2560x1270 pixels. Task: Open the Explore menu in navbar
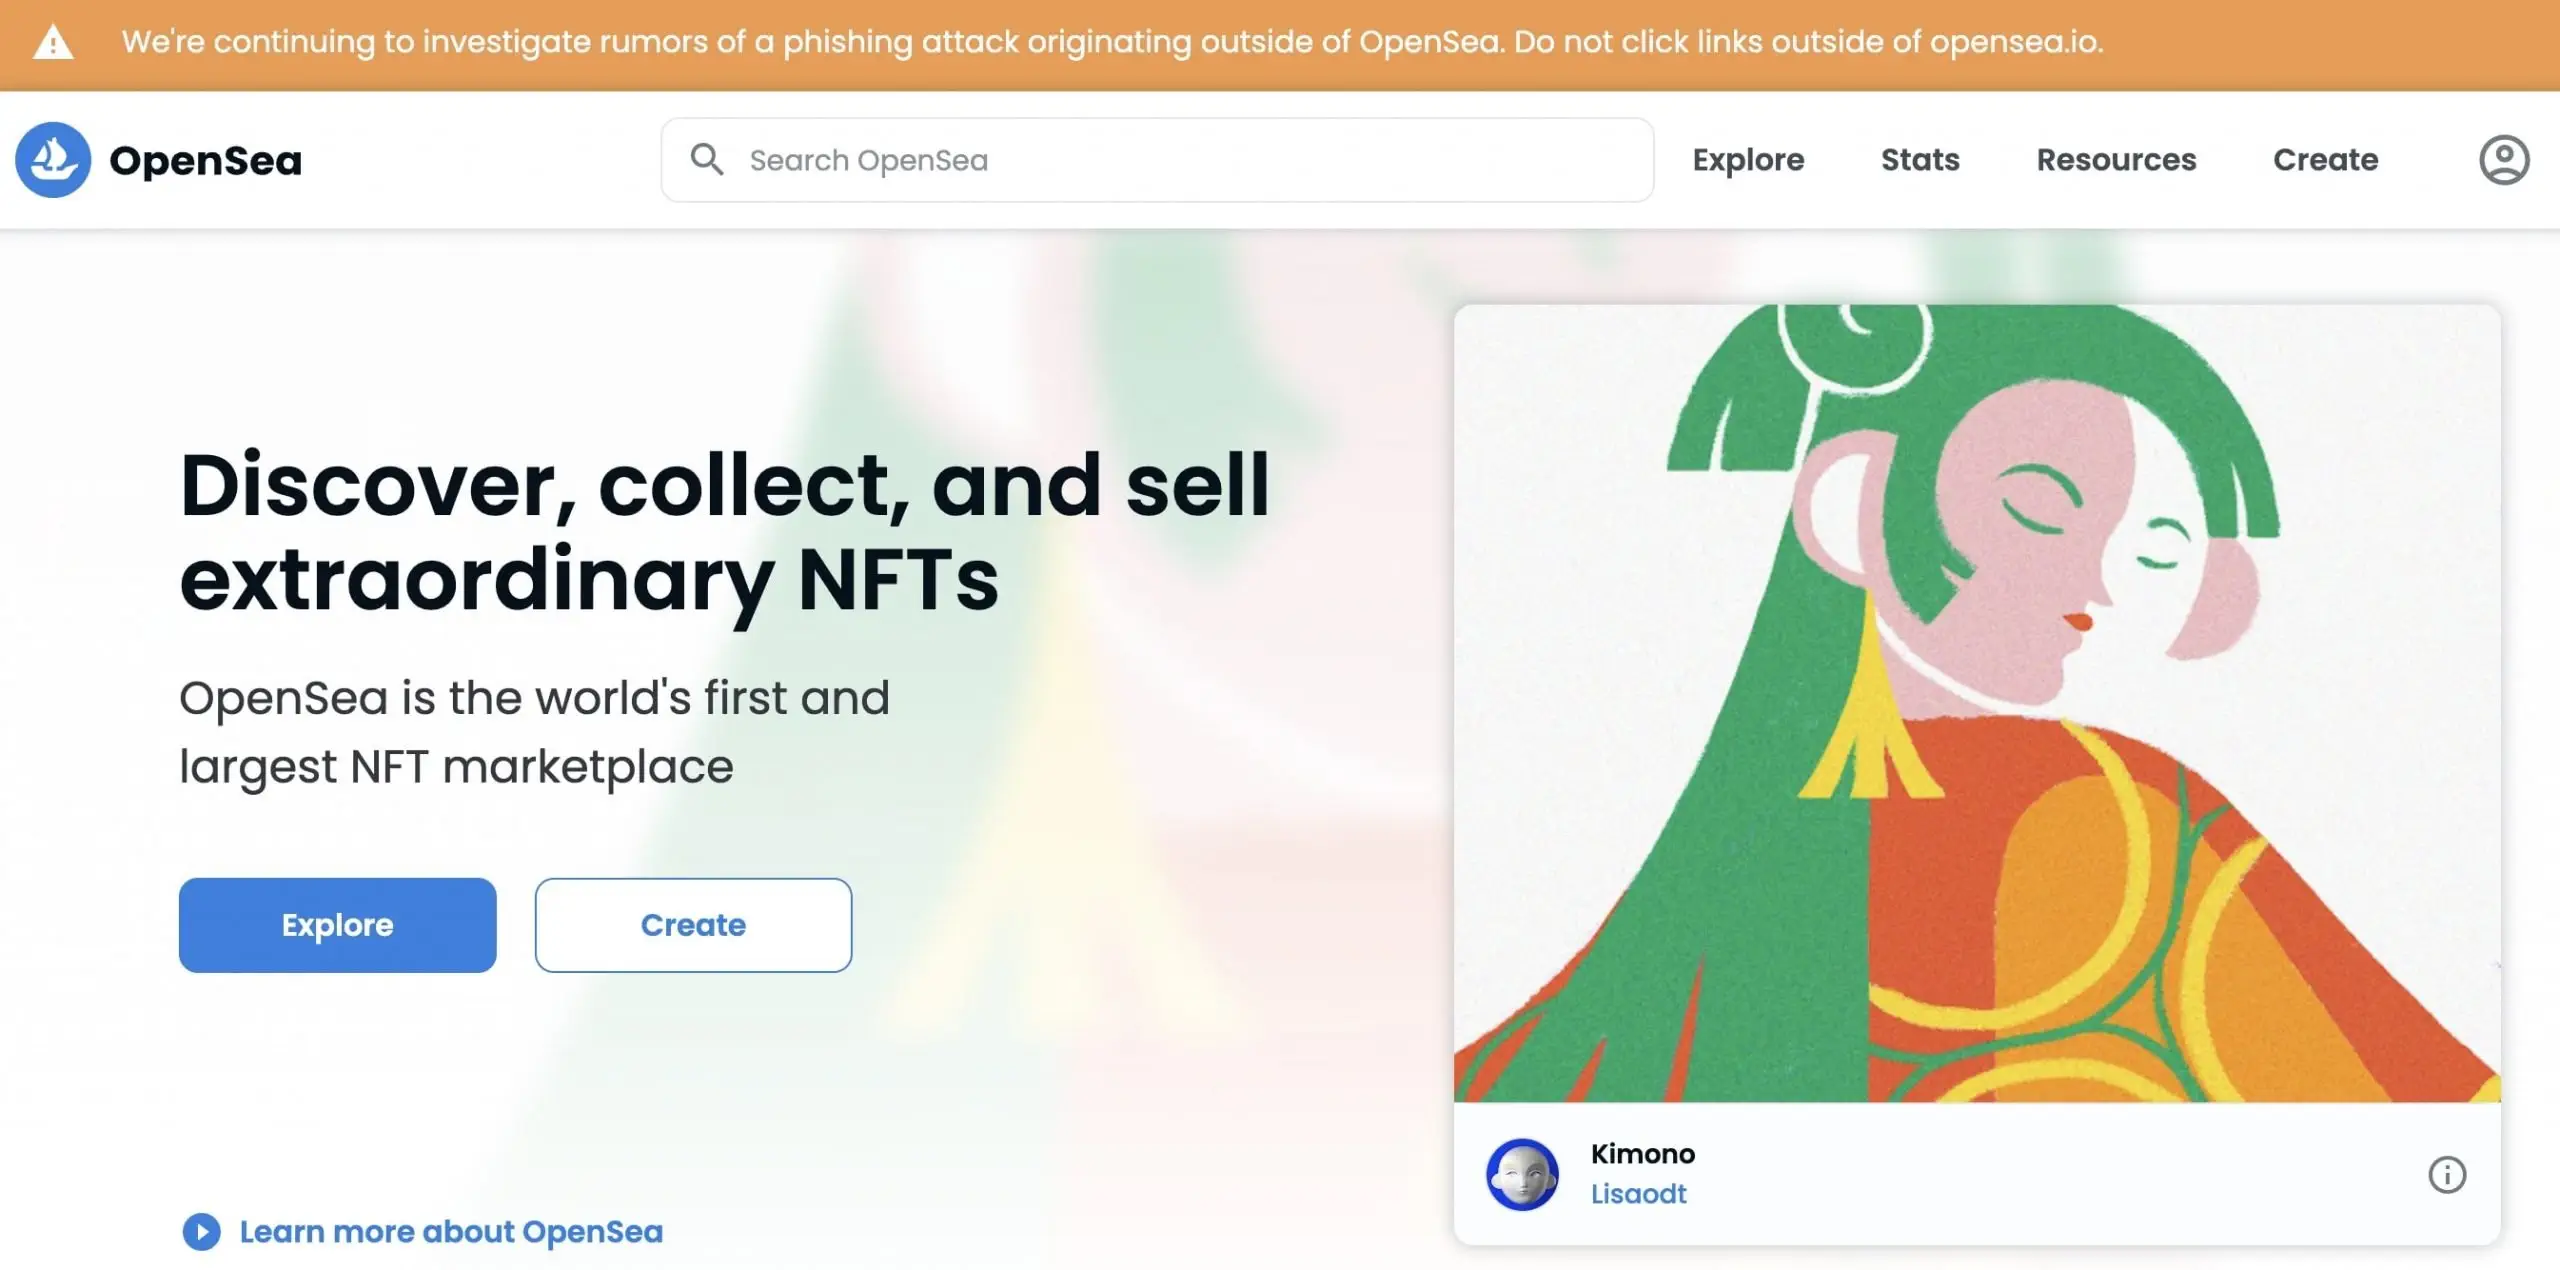click(1748, 160)
